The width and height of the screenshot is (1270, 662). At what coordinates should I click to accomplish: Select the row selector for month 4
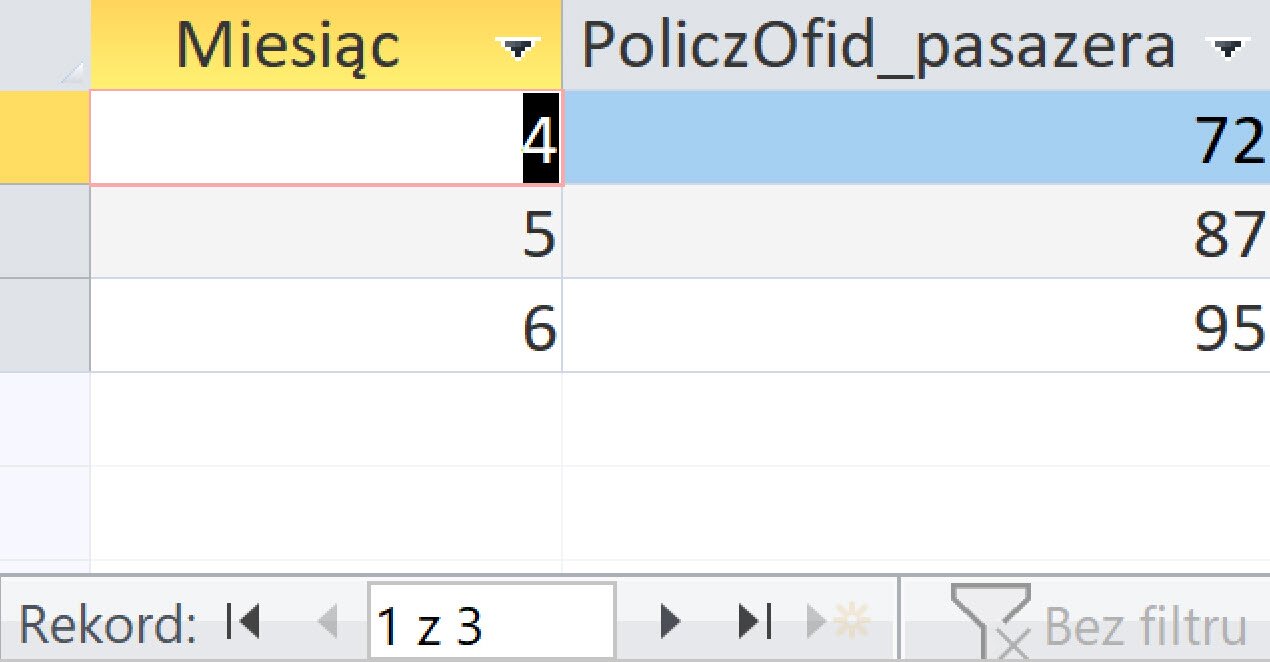point(44,138)
